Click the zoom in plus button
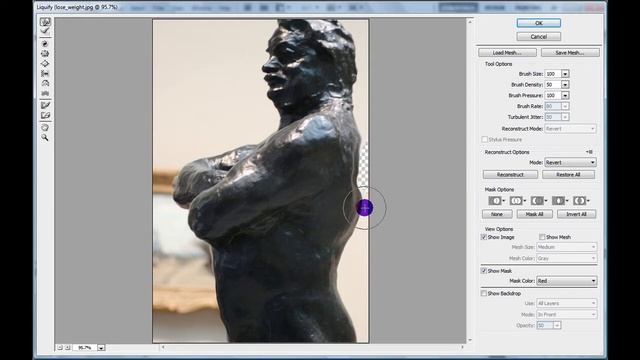Viewport: 640px width, 360px height. [x=68, y=347]
